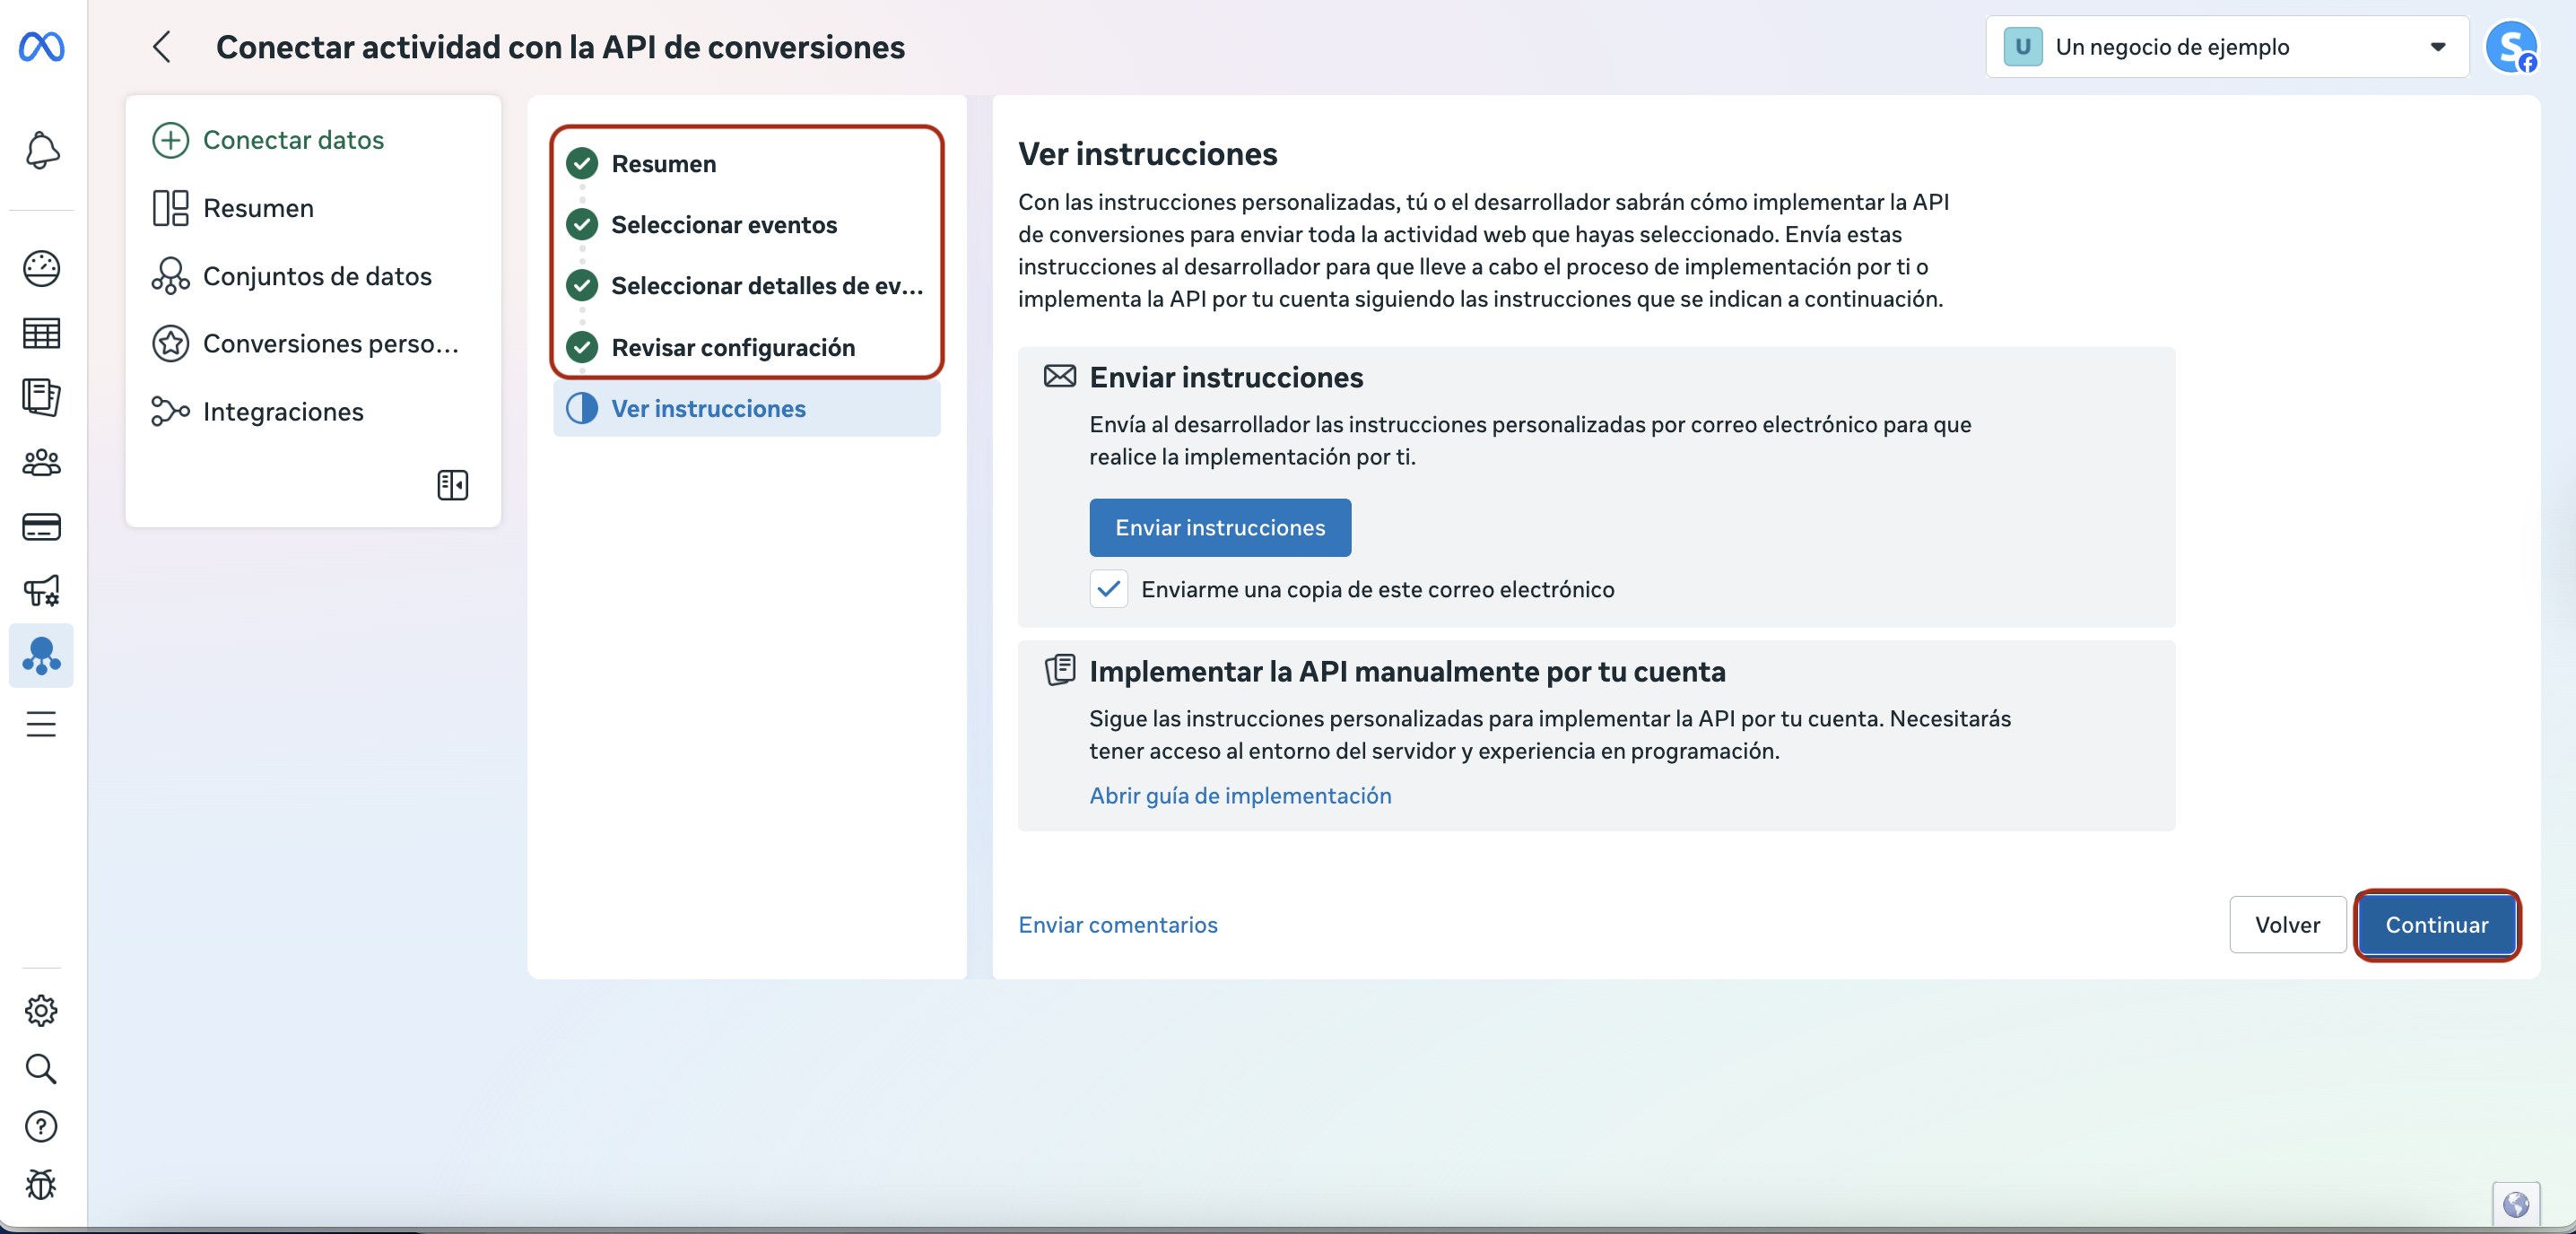Select 'Conjuntos de datos' menu item
2576x1234 pixels.
click(316, 276)
